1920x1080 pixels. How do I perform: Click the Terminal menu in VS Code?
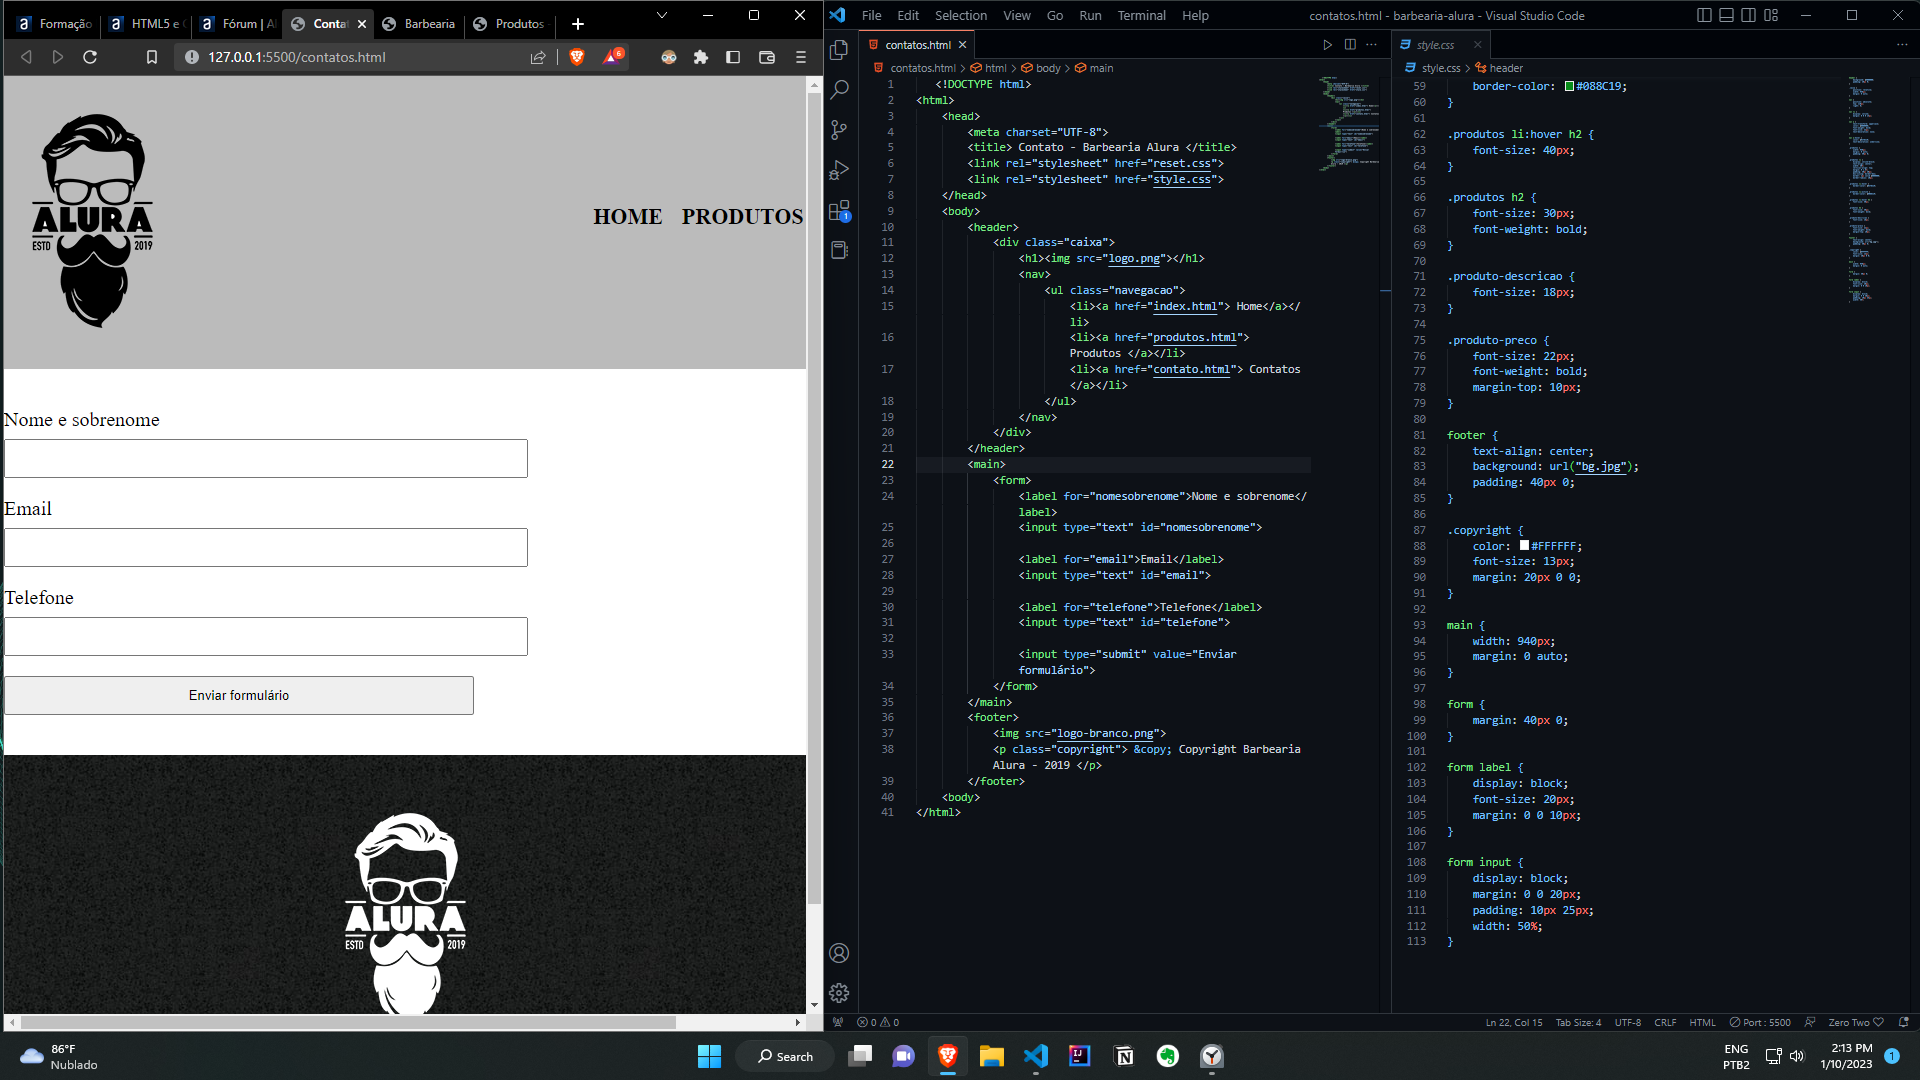point(1141,15)
